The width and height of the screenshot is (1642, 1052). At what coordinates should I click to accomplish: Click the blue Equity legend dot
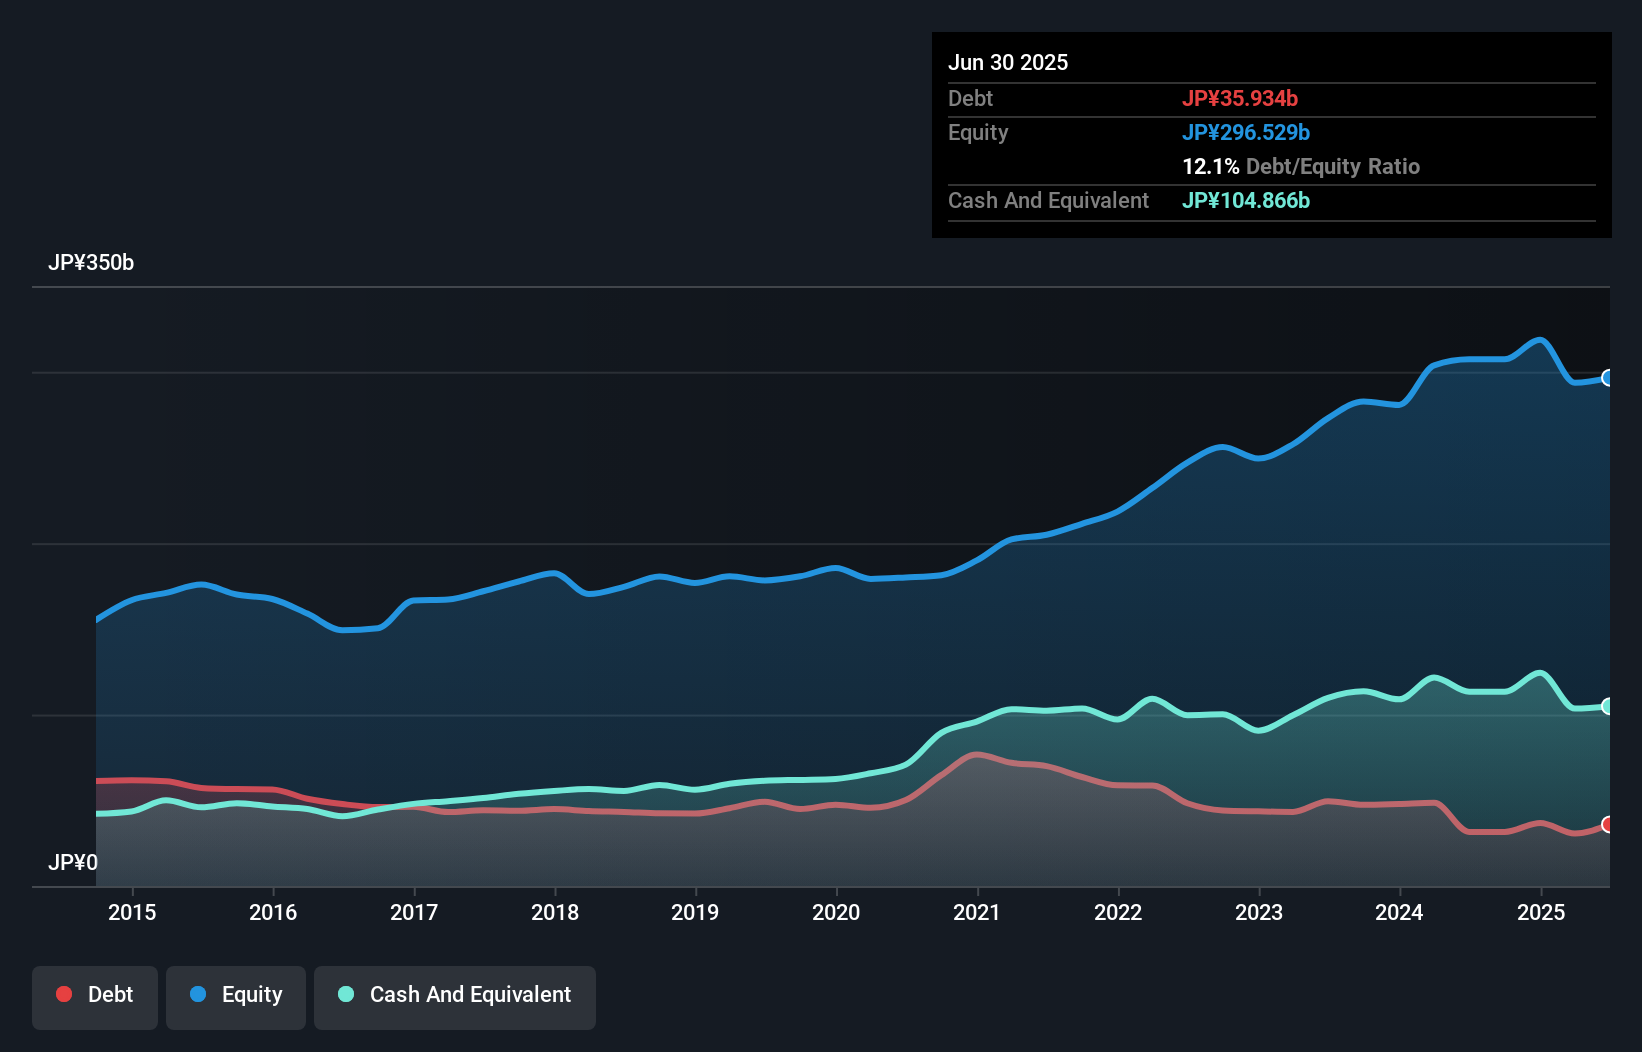pos(198,994)
